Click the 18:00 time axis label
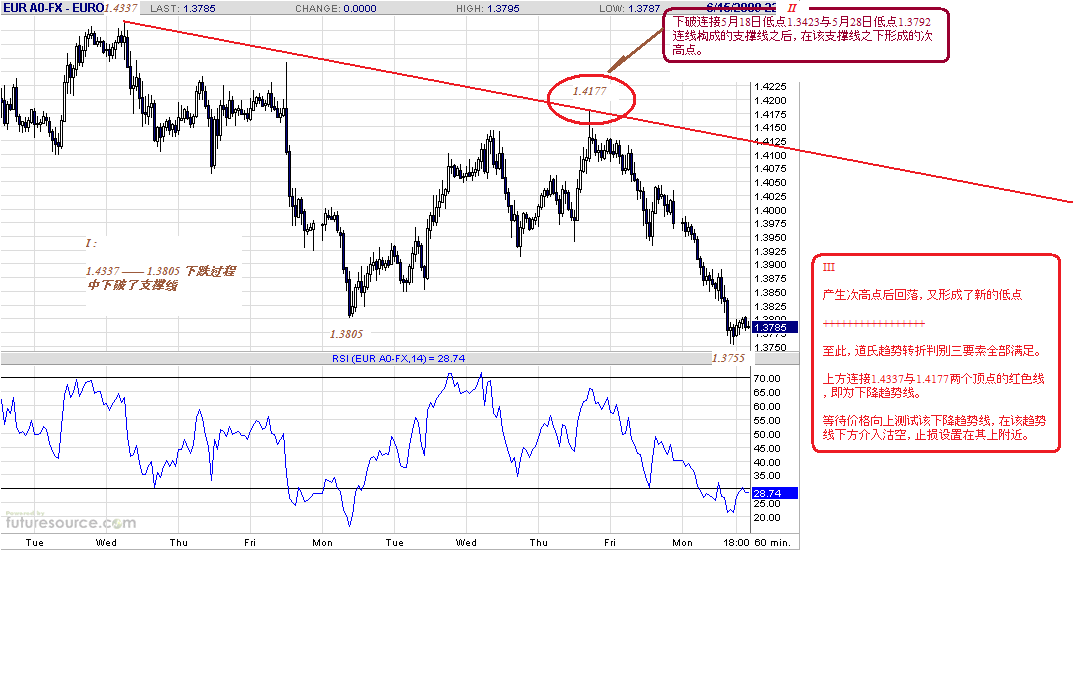The width and height of the screenshot is (1088, 698). pos(736,543)
